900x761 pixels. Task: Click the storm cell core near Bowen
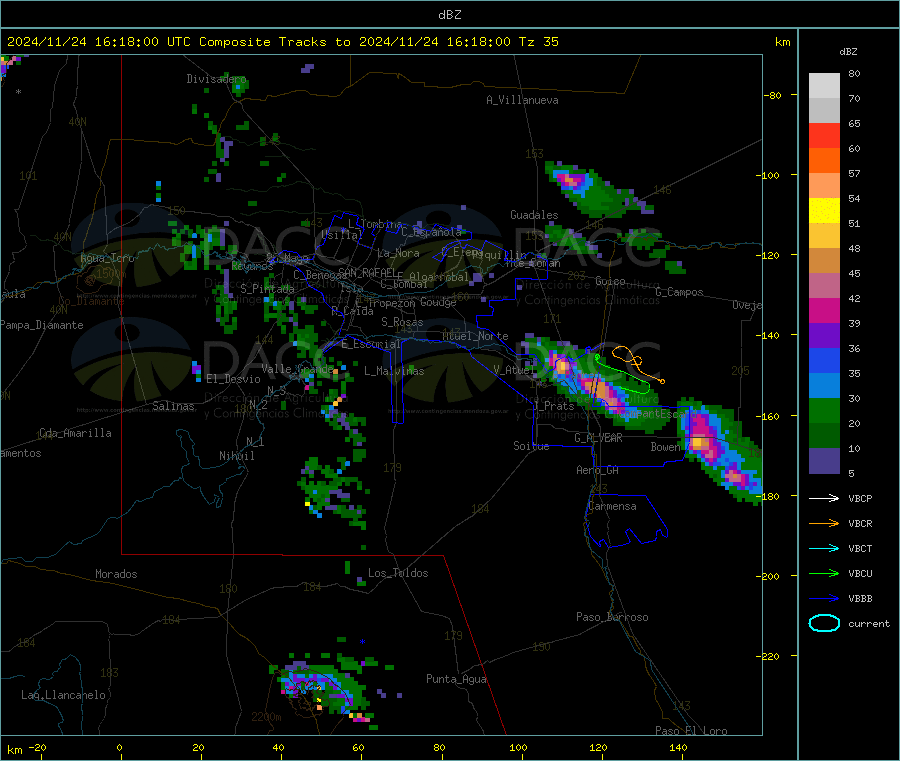(x=699, y=442)
